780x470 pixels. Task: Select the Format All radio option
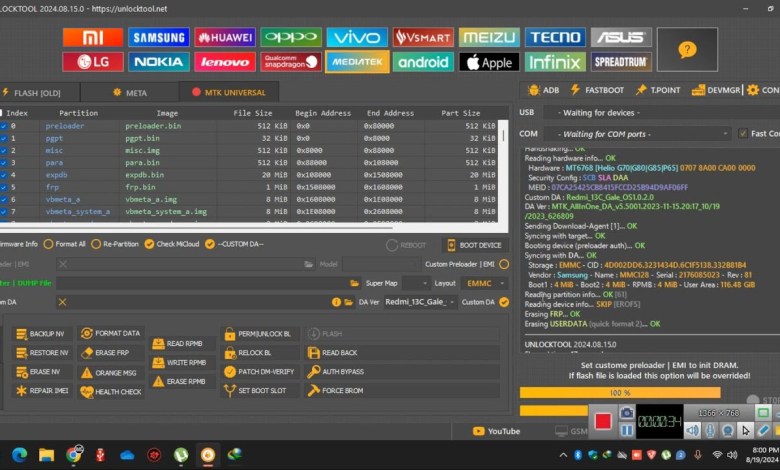(64, 244)
